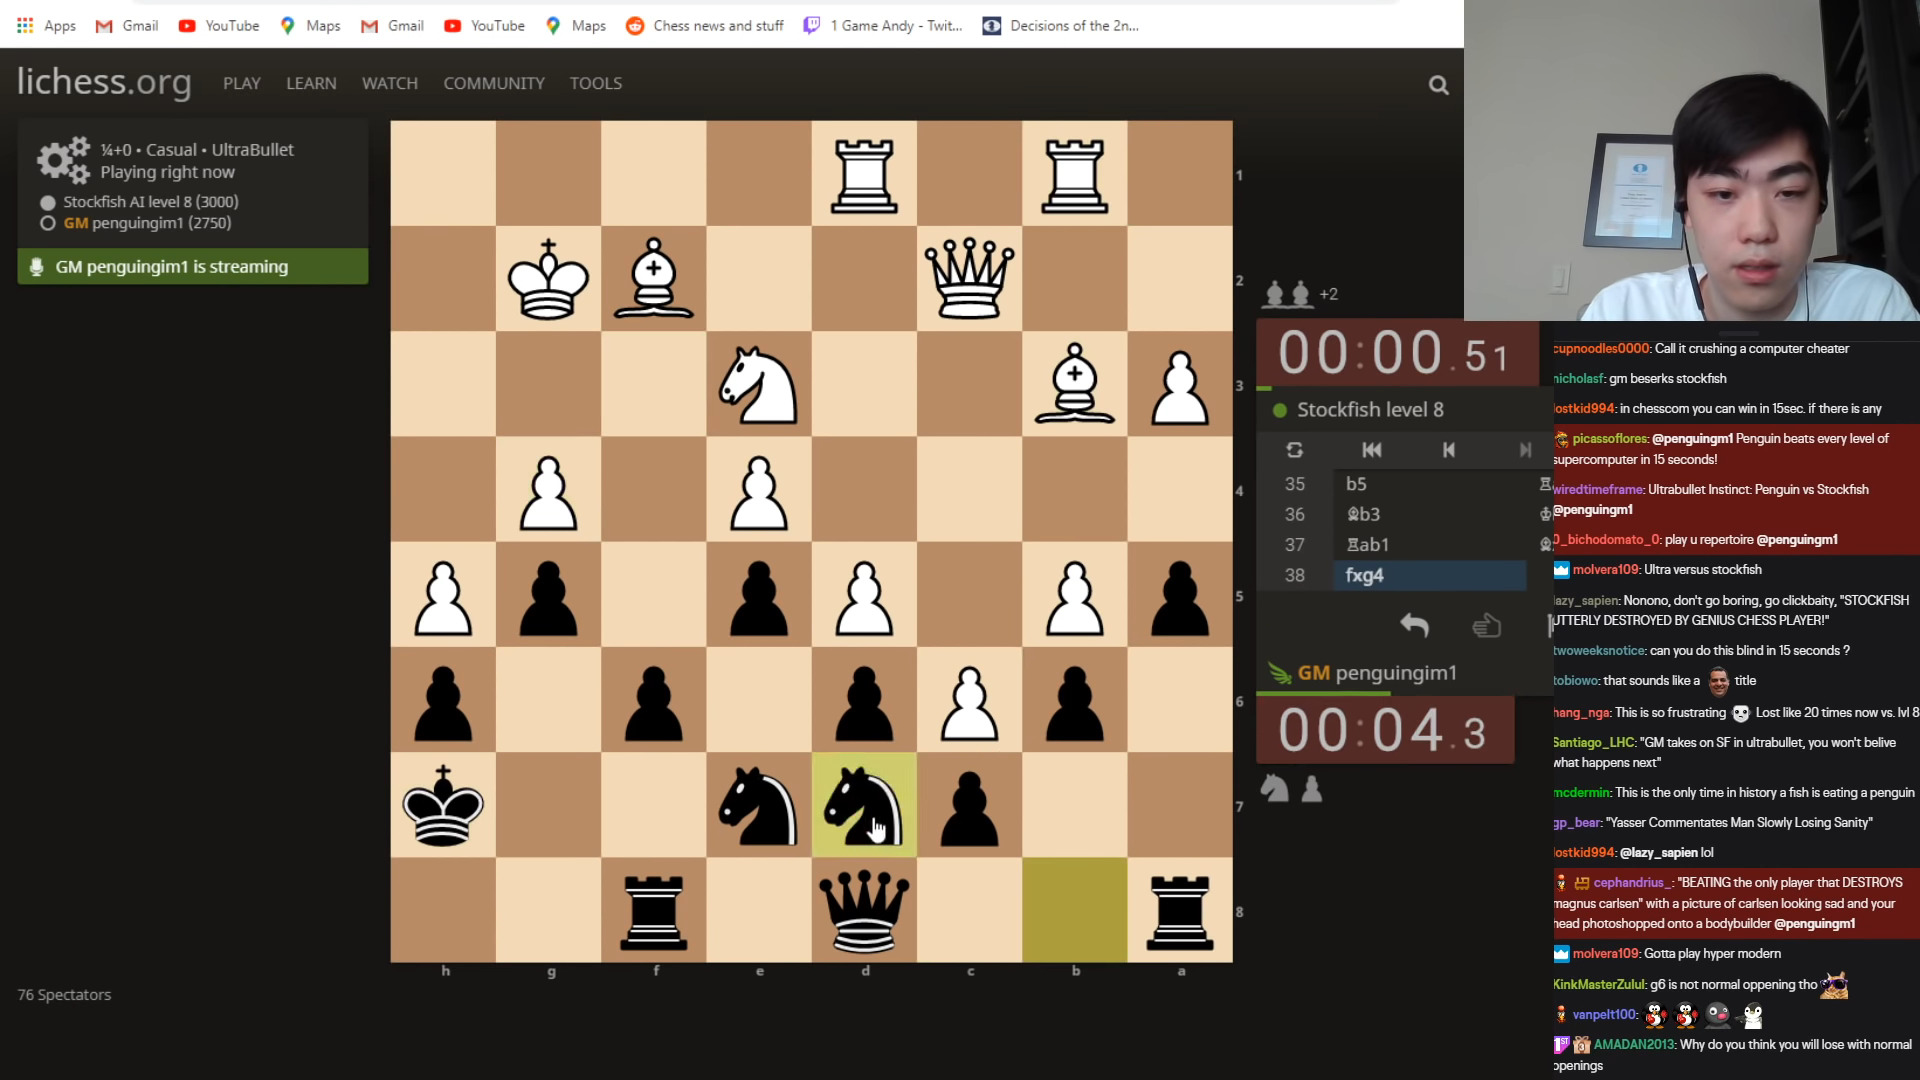Open Chrome Apps bookmark icon

point(26,26)
